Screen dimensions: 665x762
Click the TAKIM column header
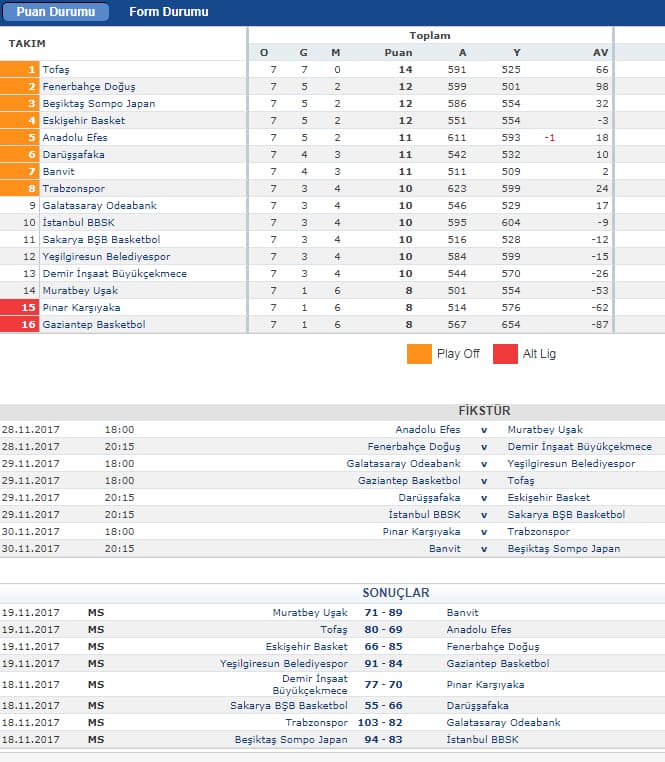pos(27,44)
